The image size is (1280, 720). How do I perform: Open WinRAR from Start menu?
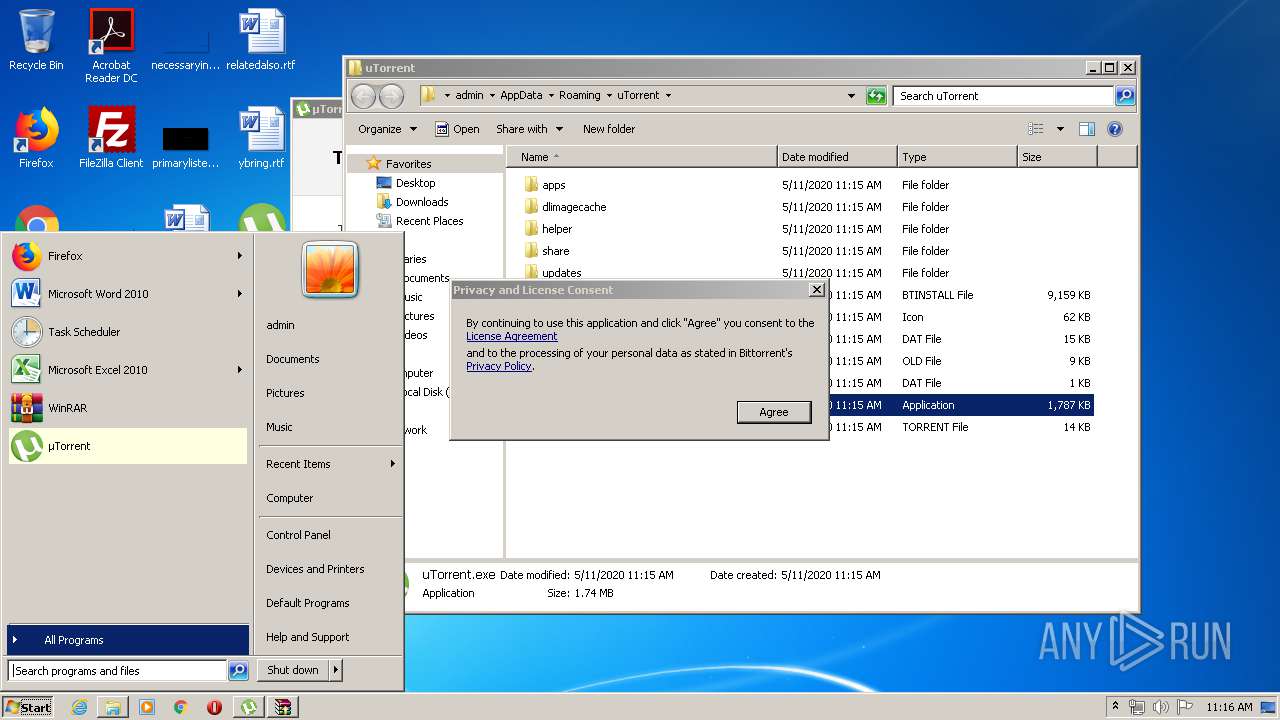click(128, 408)
